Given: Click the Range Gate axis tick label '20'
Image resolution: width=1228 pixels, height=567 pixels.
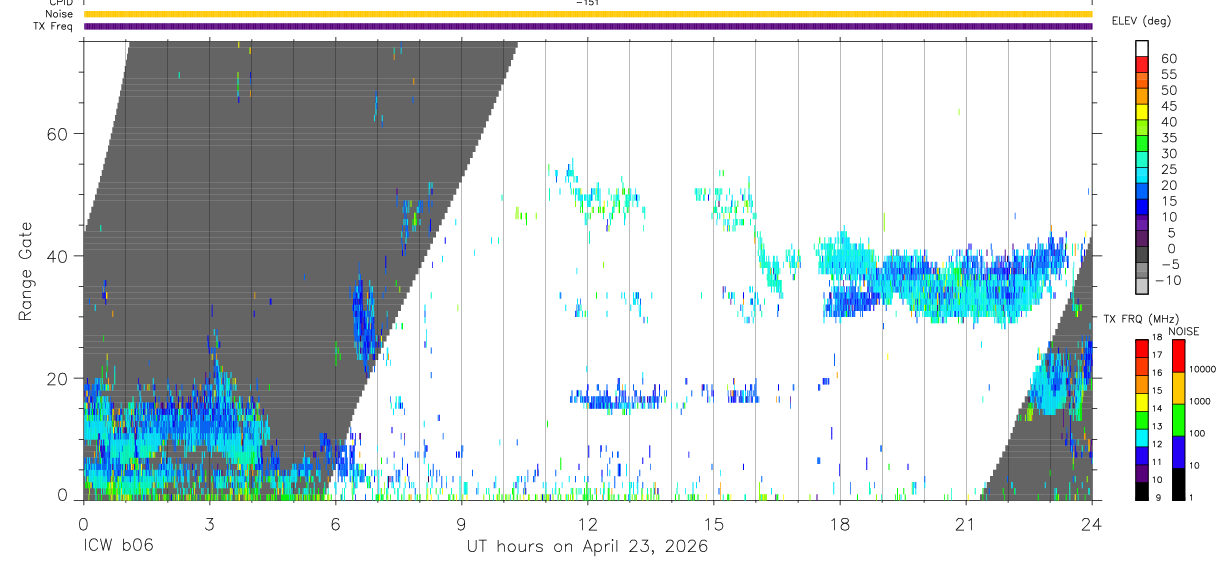Looking at the screenshot, I should click(59, 379).
